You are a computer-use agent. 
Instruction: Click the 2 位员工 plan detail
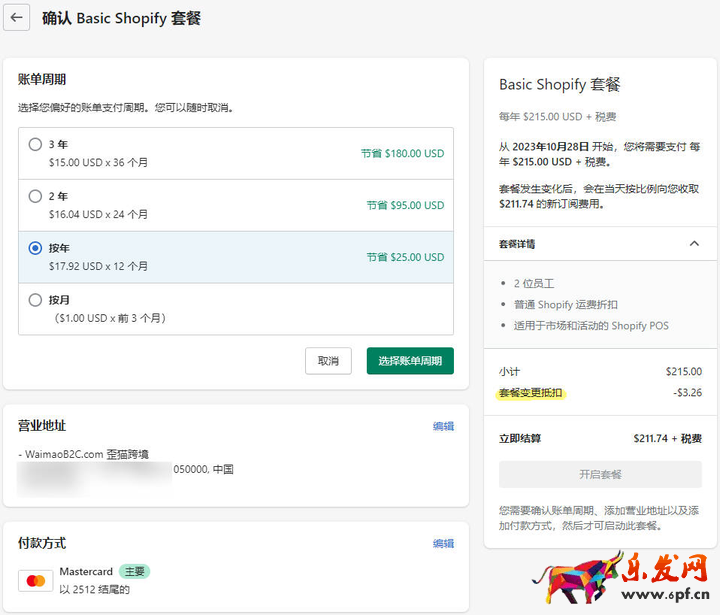[534, 283]
